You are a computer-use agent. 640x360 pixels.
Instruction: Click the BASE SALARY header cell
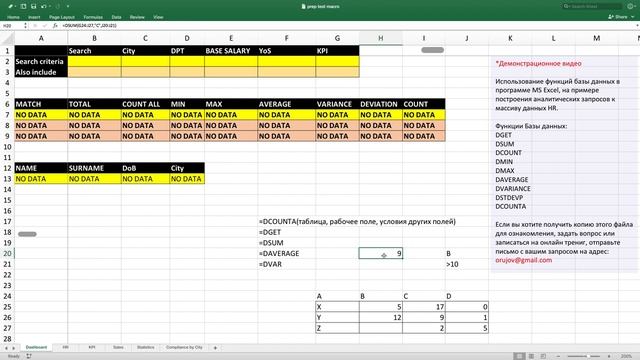[x=231, y=51]
